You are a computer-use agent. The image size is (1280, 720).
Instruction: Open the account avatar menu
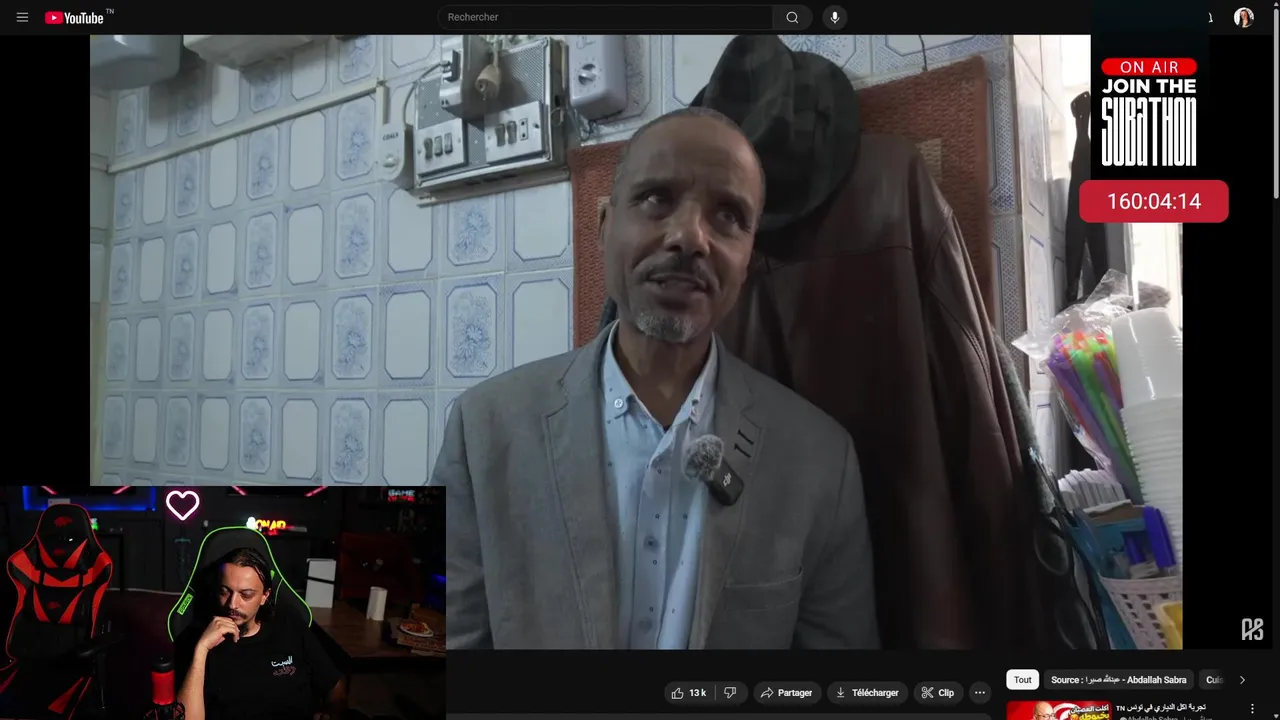click(1244, 17)
